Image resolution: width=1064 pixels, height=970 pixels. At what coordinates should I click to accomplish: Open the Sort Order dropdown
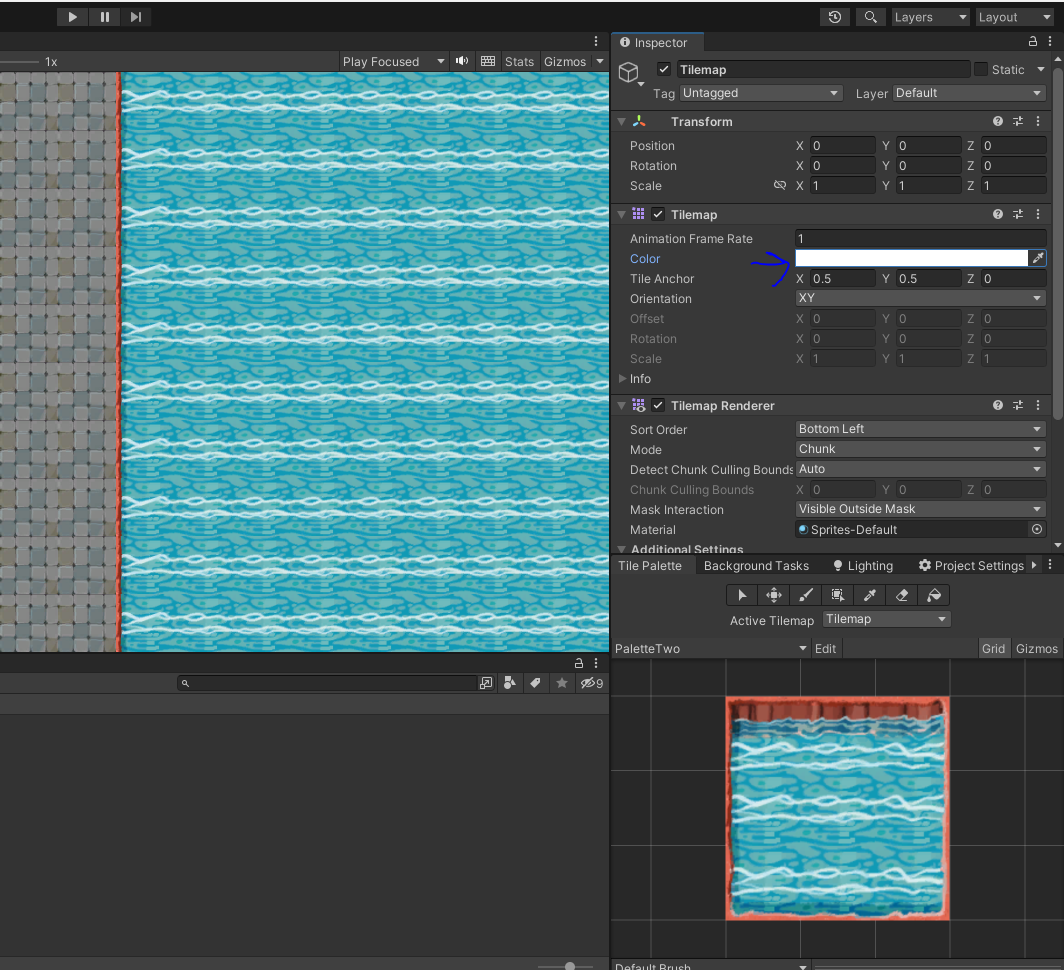pyautogui.click(x=919, y=429)
